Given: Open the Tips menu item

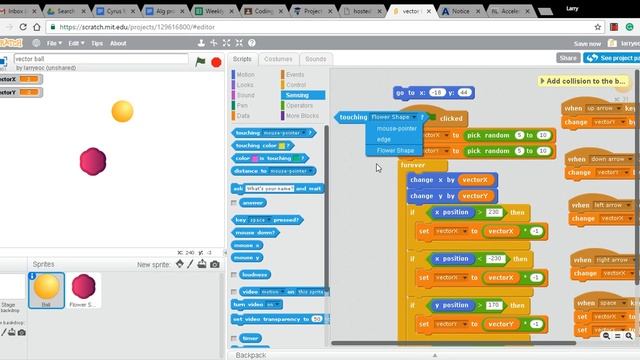Looking at the screenshot, I should [97, 43].
